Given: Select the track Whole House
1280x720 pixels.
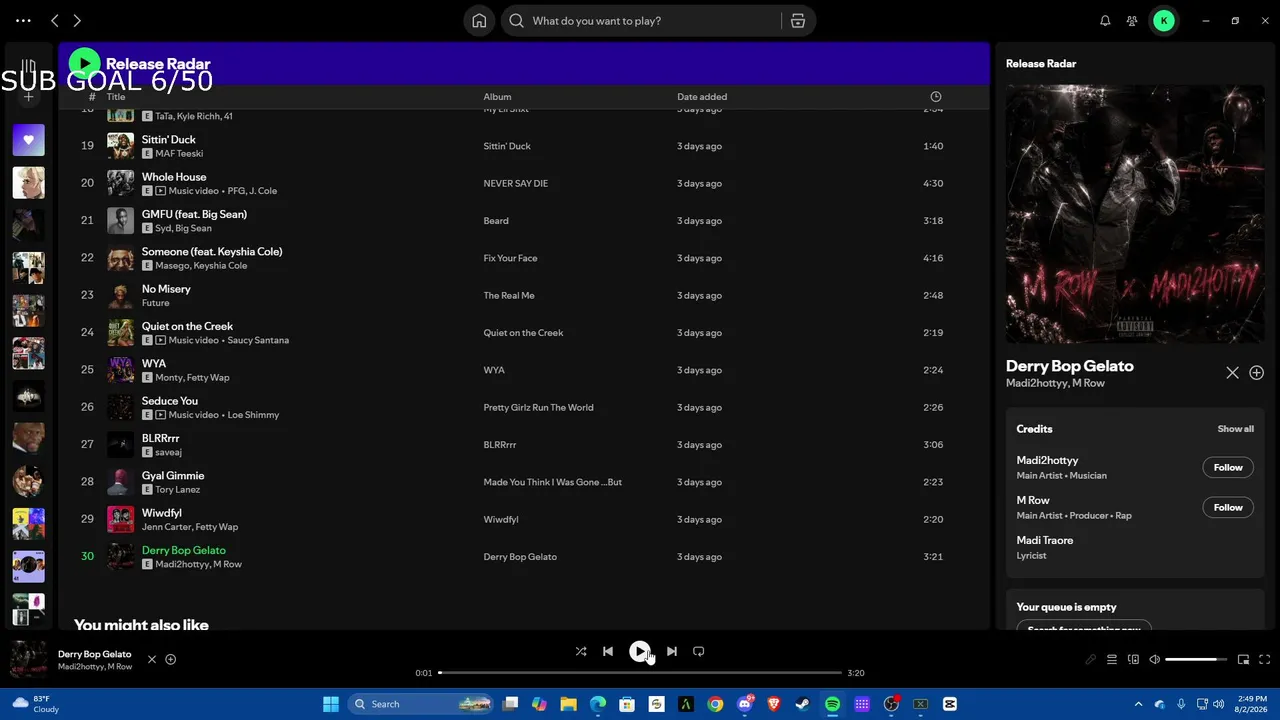Looking at the screenshot, I should pyautogui.click(x=174, y=177).
